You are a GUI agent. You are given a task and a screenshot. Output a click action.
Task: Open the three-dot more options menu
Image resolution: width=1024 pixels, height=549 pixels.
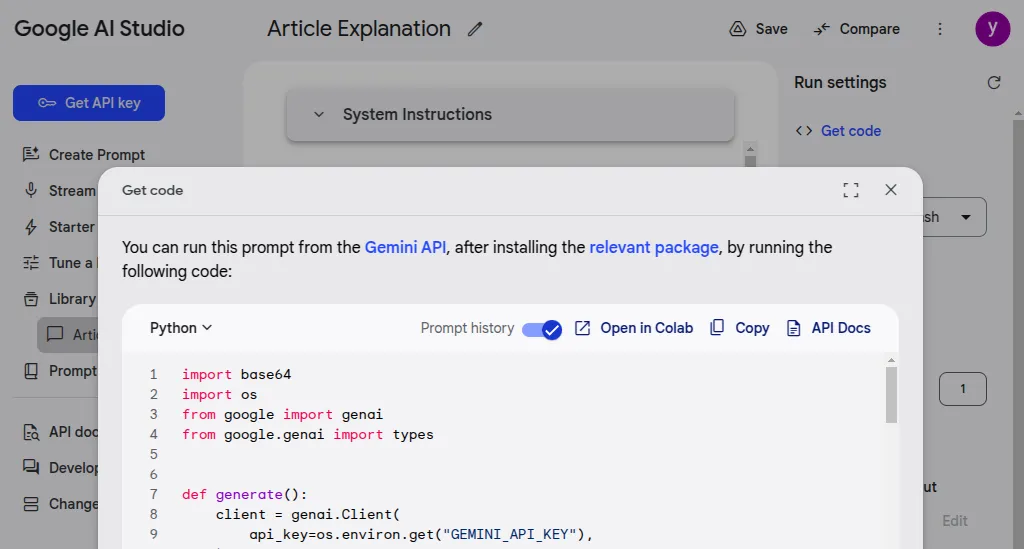tap(940, 29)
